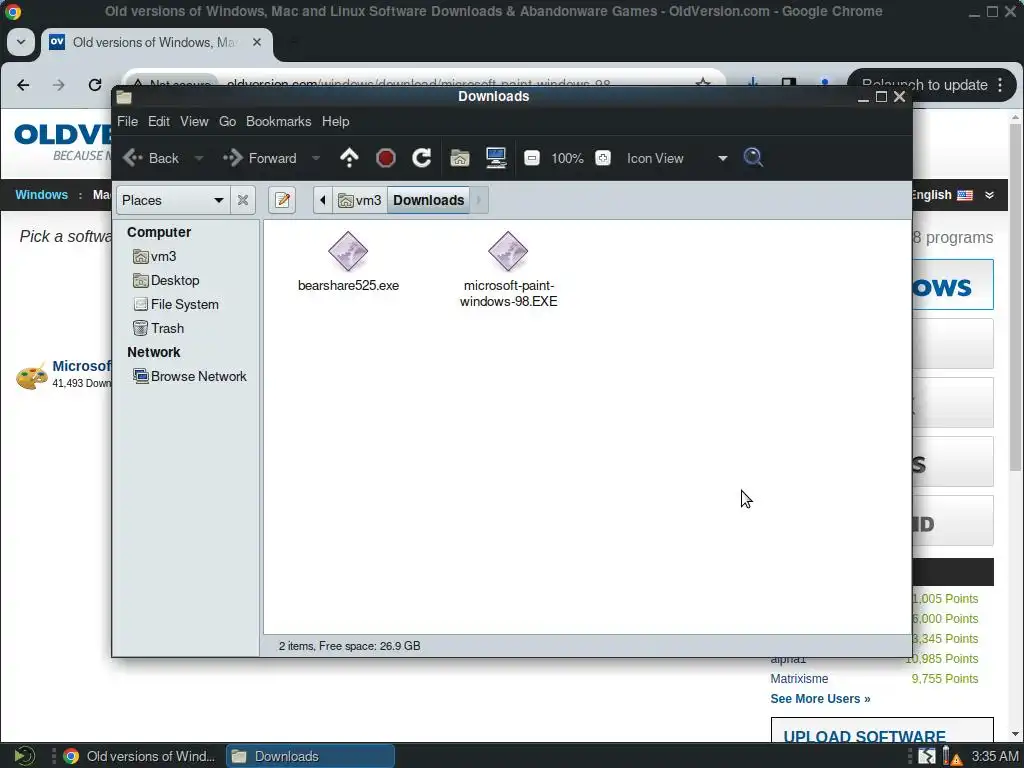Click status text '2 items, Free space: 26.9 GB'

pos(349,646)
